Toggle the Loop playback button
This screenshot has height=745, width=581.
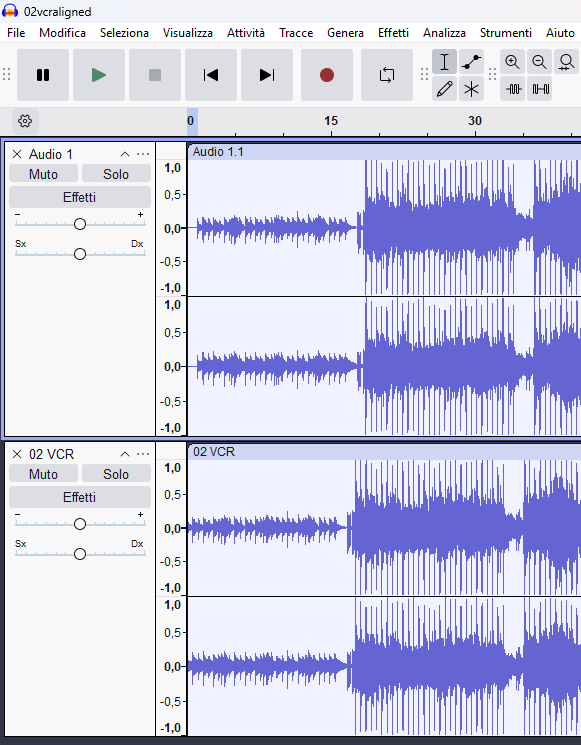click(387, 75)
